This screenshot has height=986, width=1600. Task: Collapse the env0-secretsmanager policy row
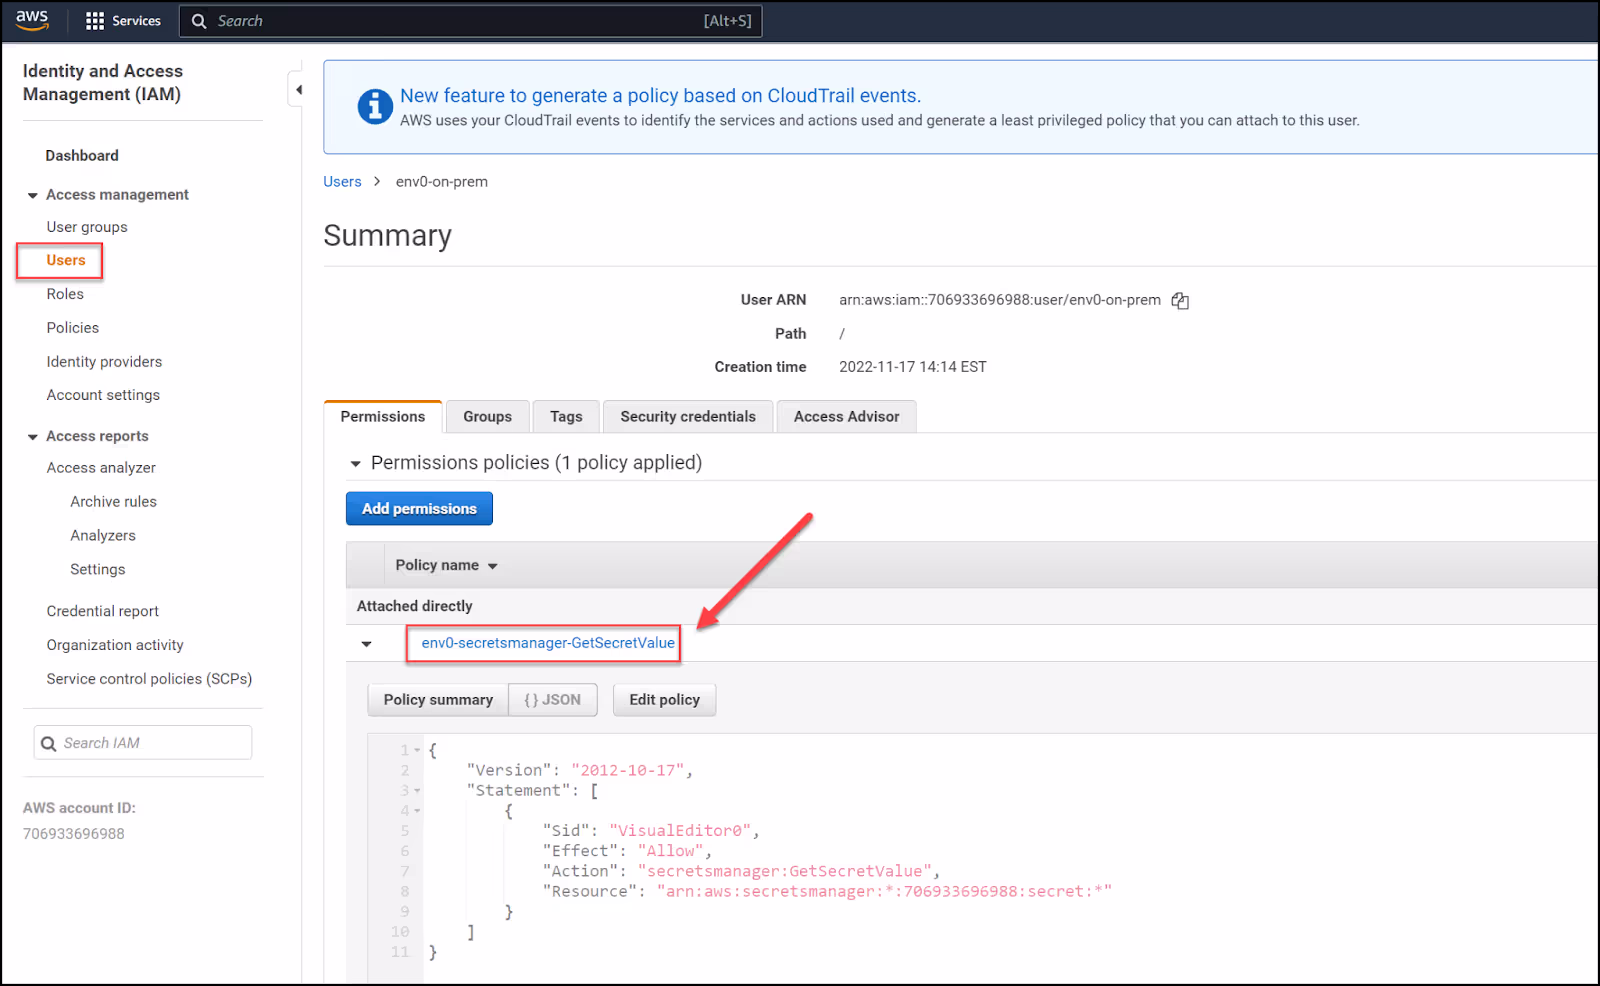[366, 644]
